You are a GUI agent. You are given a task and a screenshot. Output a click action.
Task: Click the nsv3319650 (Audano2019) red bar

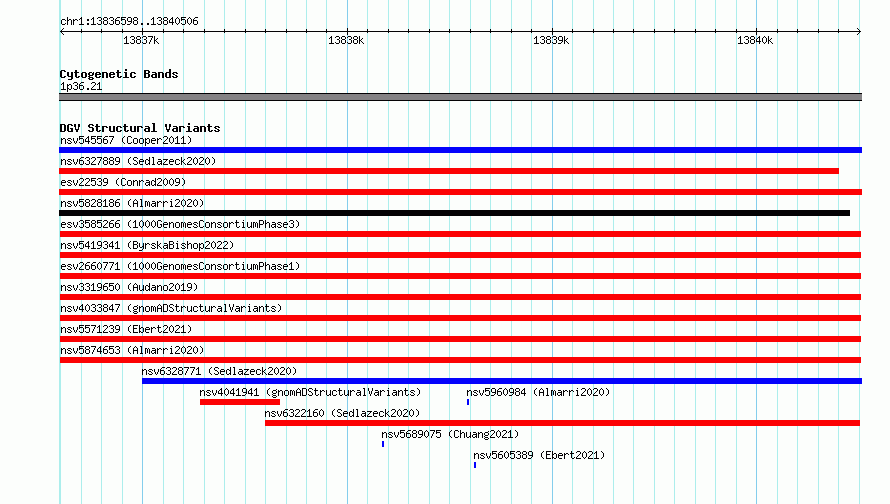pos(460,297)
